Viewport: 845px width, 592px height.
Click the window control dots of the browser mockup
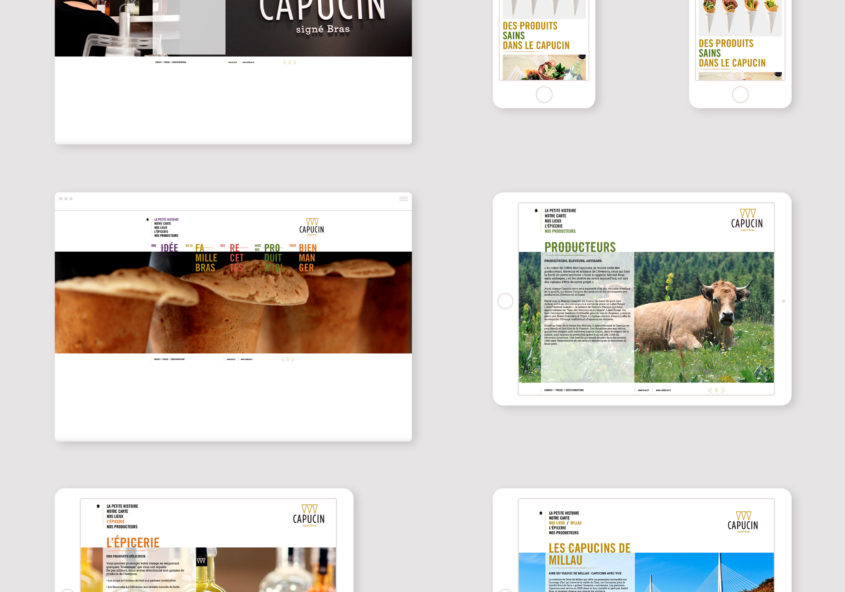point(65,199)
